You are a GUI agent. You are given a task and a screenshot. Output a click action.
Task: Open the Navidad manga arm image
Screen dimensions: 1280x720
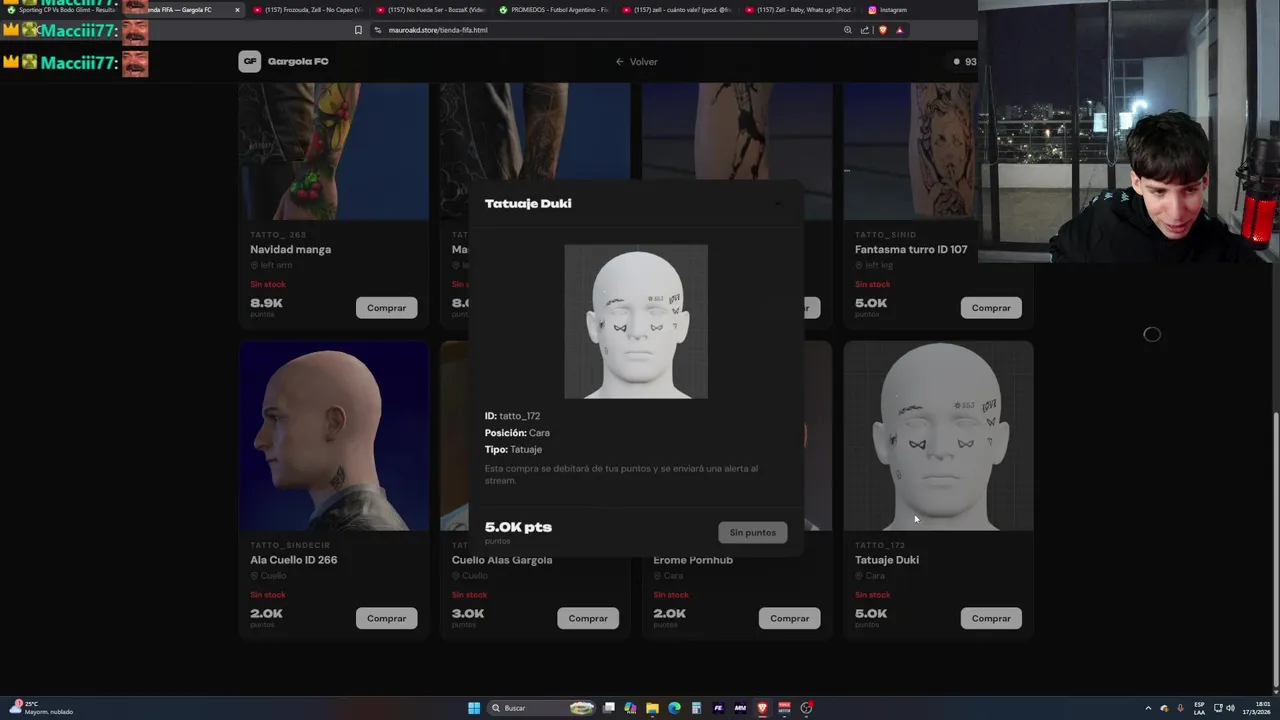click(334, 151)
